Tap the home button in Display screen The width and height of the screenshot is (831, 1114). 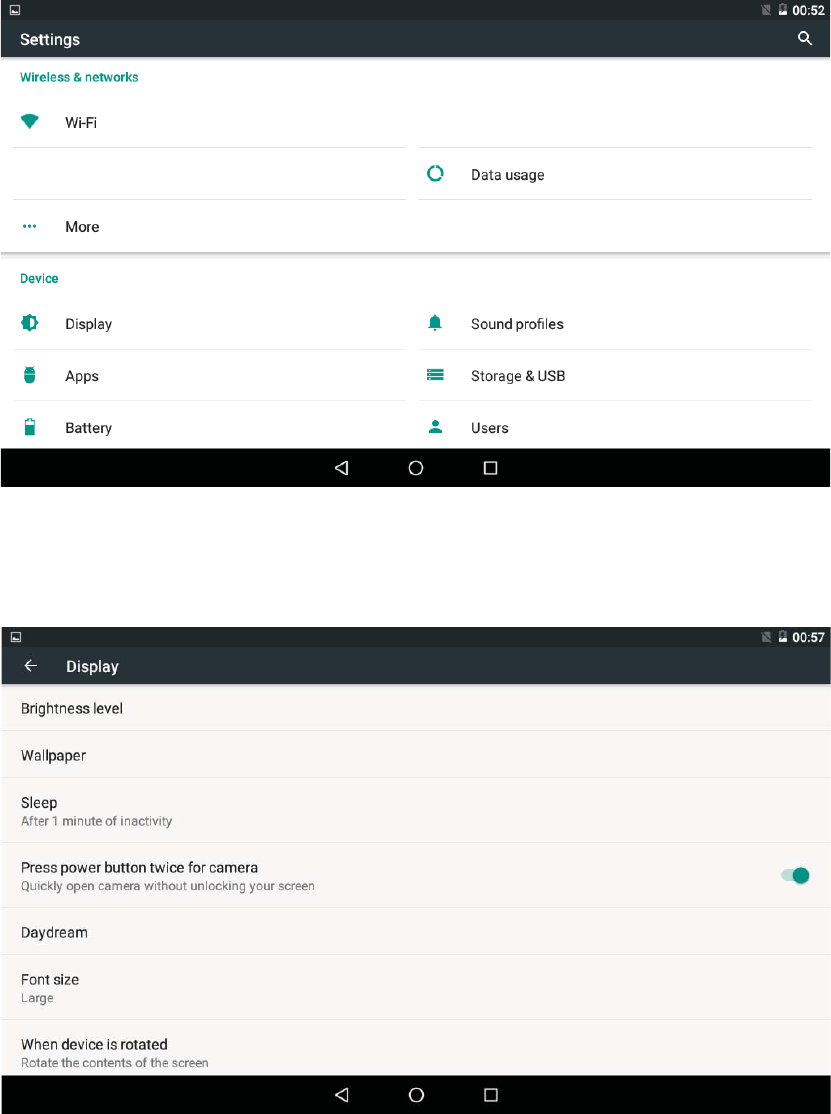tap(416, 1094)
